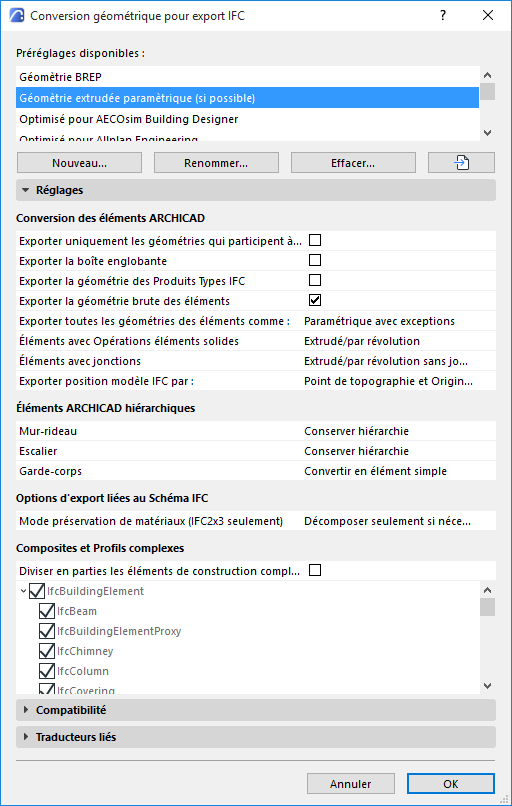Screen dimensions: 512x806
Task: Open Paramétrique avec exceptions dropdown
Action: click(398, 321)
